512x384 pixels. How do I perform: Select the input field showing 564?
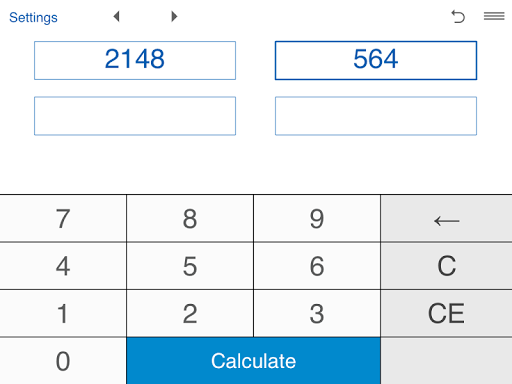click(x=376, y=60)
